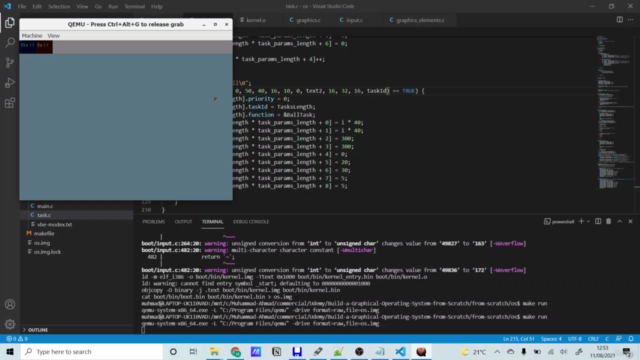The height and width of the screenshot is (360, 640).
Task: Show the DEBUG CONSOLE panel tab
Action: pyautogui.click(x=251, y=222)
